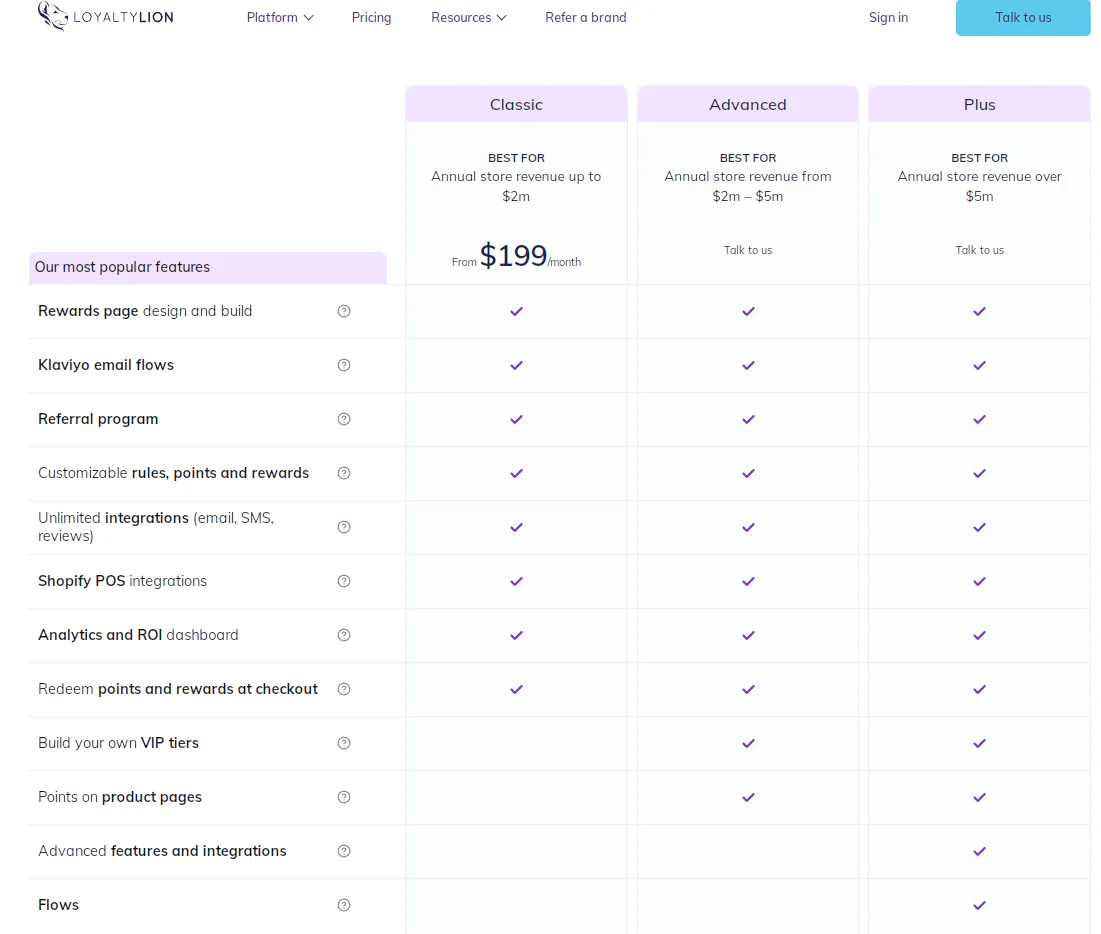
Task: Show info for Shopify POS integrations
Action: [343, 581]
